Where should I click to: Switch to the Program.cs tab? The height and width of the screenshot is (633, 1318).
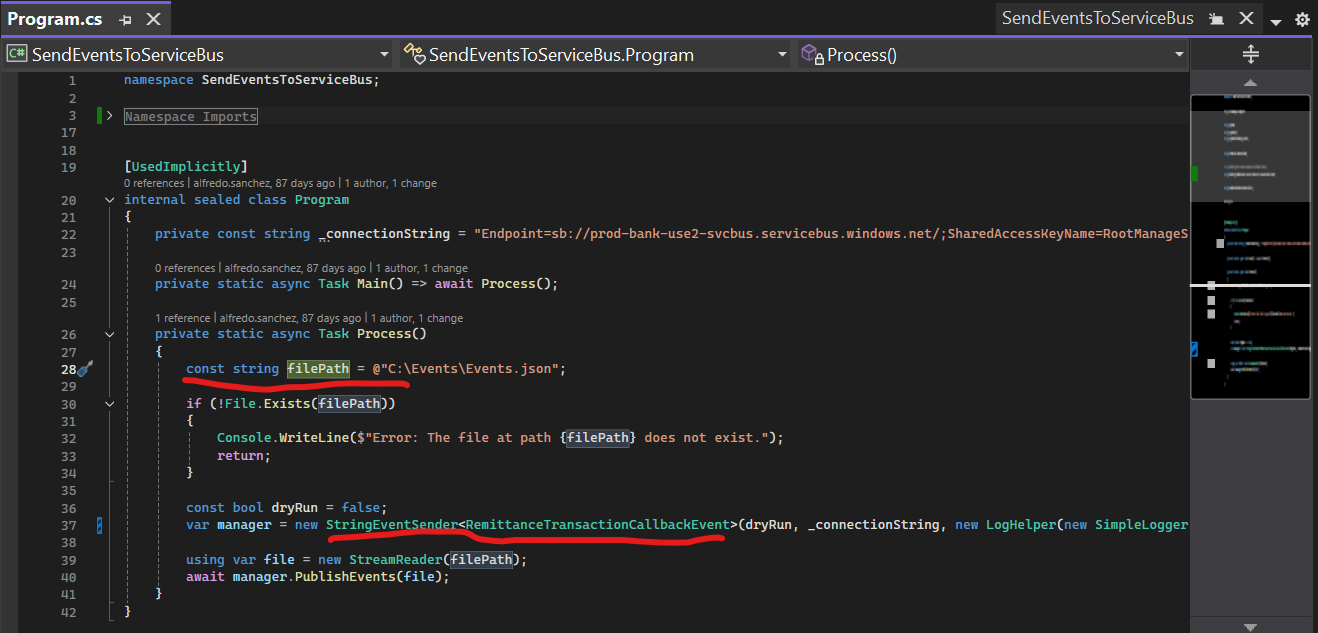coord(56,19)
